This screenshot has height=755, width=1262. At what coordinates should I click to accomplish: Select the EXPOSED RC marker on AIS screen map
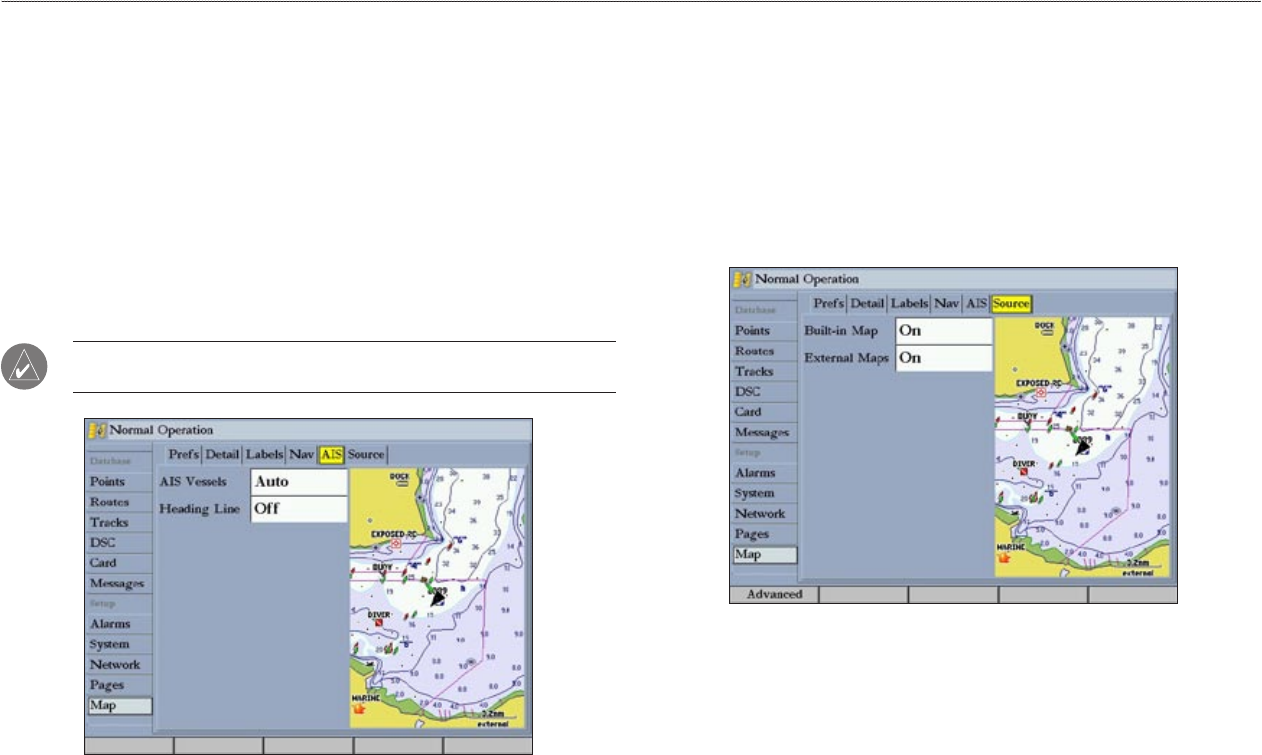point(395,545)
